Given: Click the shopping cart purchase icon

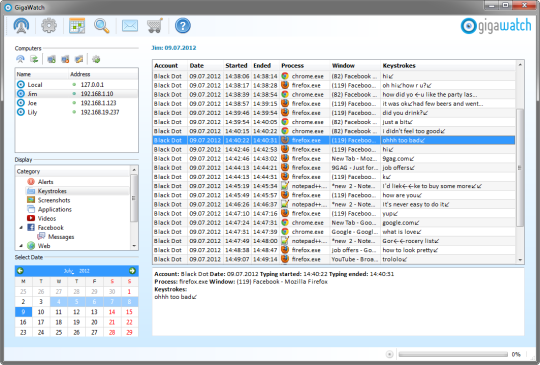Looking at the screenshot, I should 155,26.
